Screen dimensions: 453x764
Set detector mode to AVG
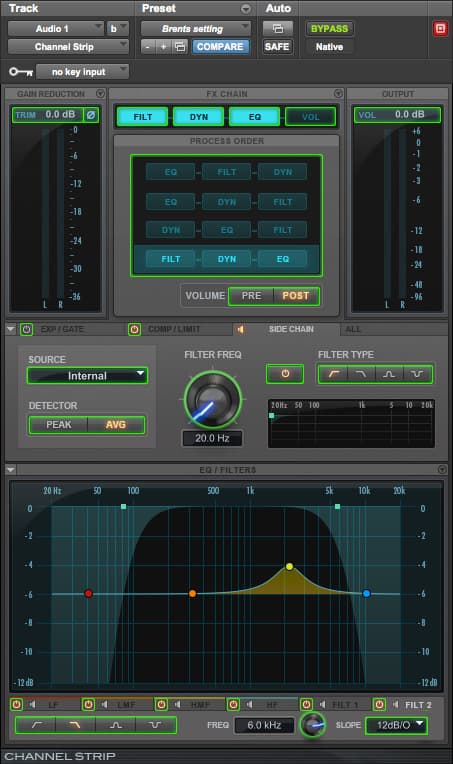116,425
